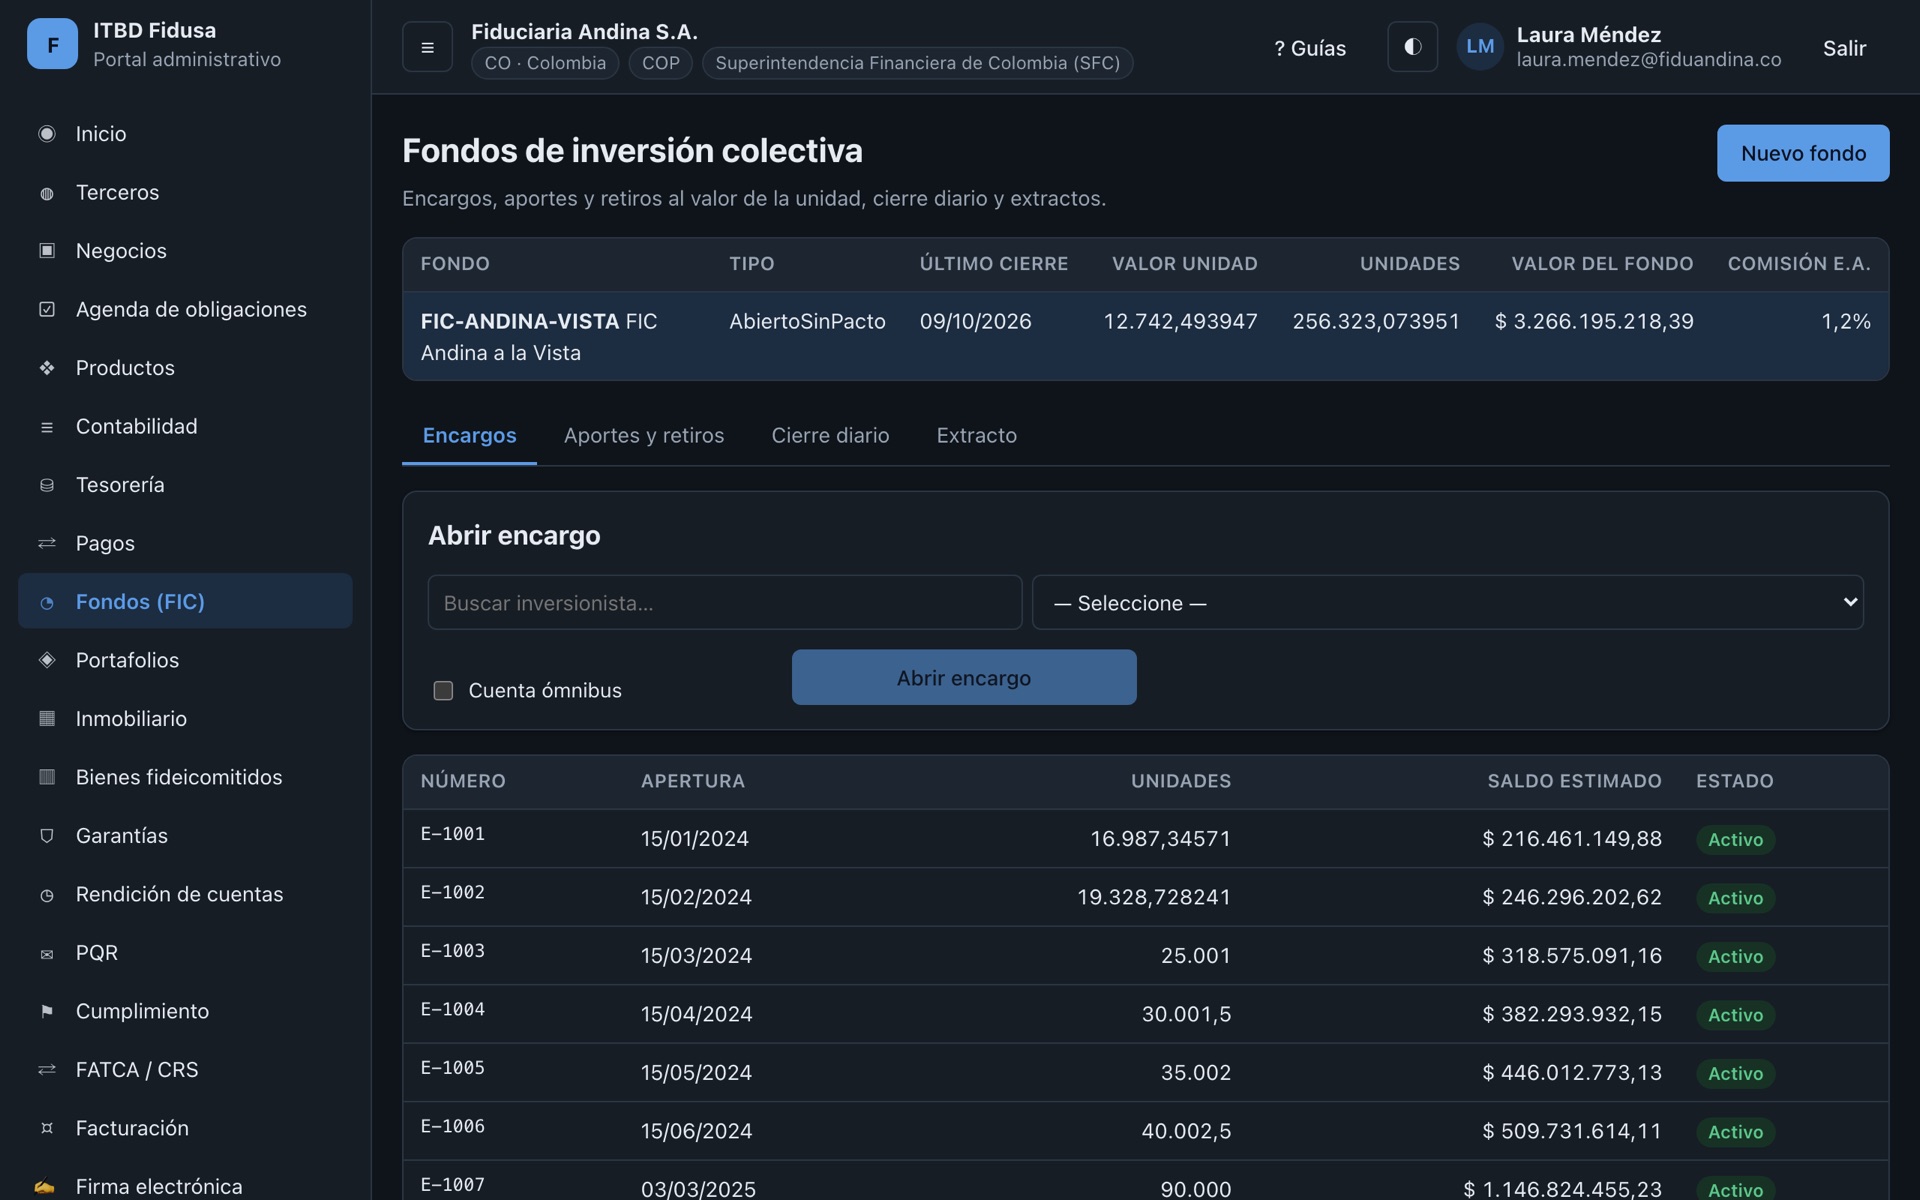Click the Productos sidebar icon

coord(47,368)
